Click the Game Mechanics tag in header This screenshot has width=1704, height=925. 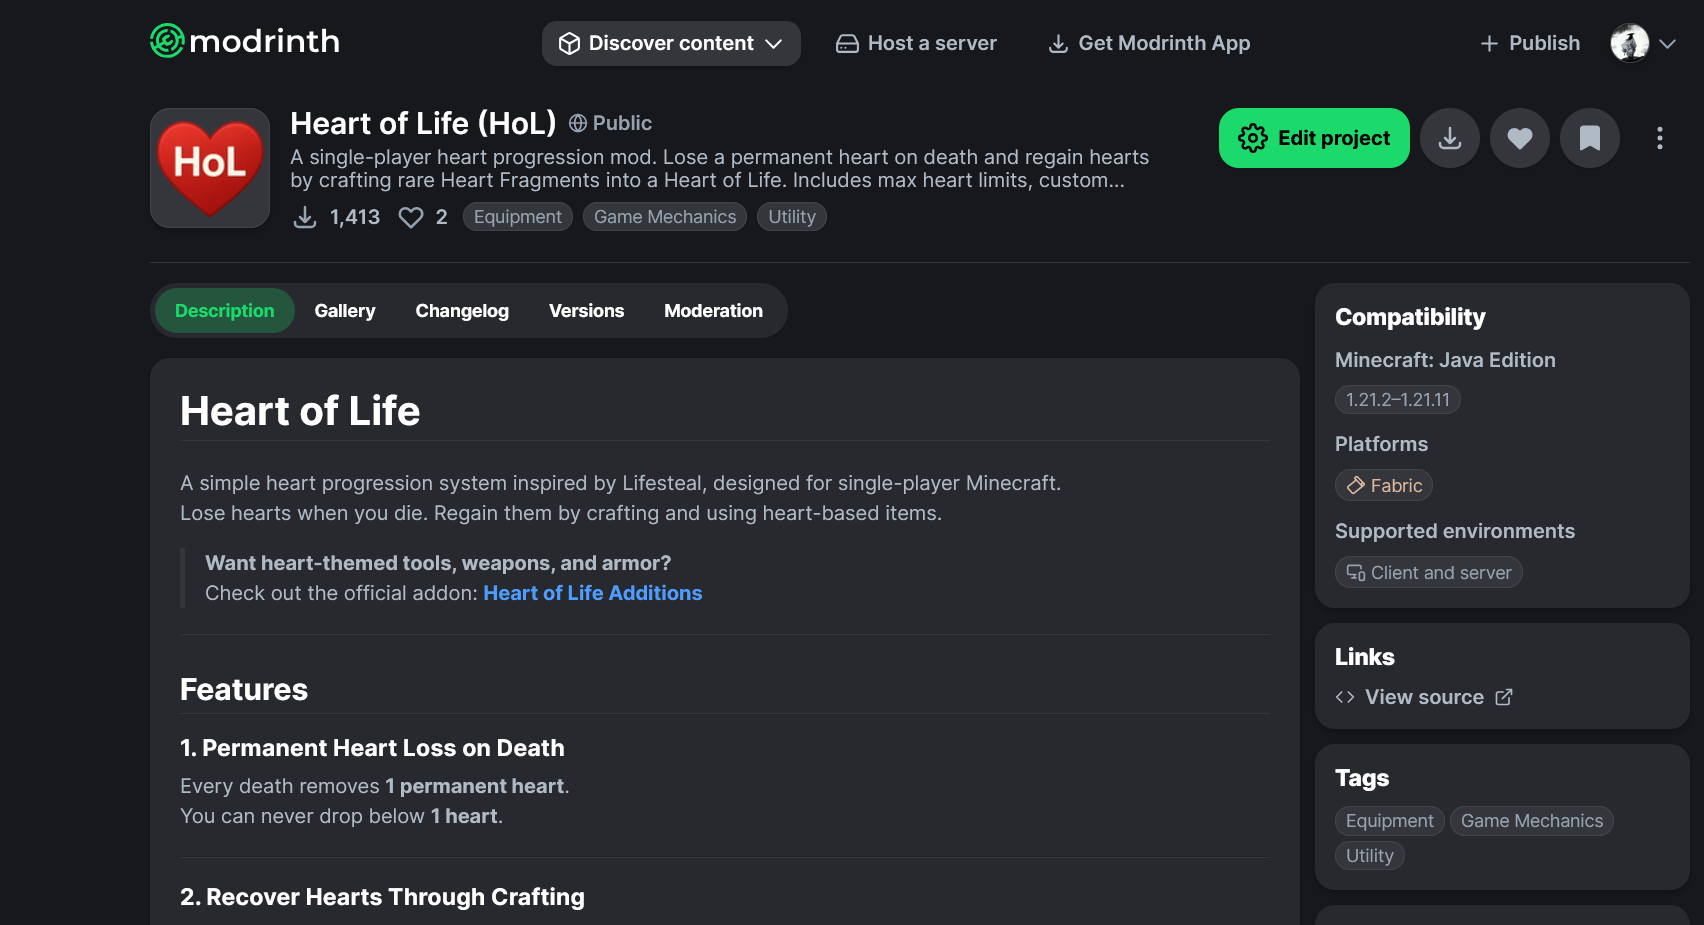coord(665,217)
